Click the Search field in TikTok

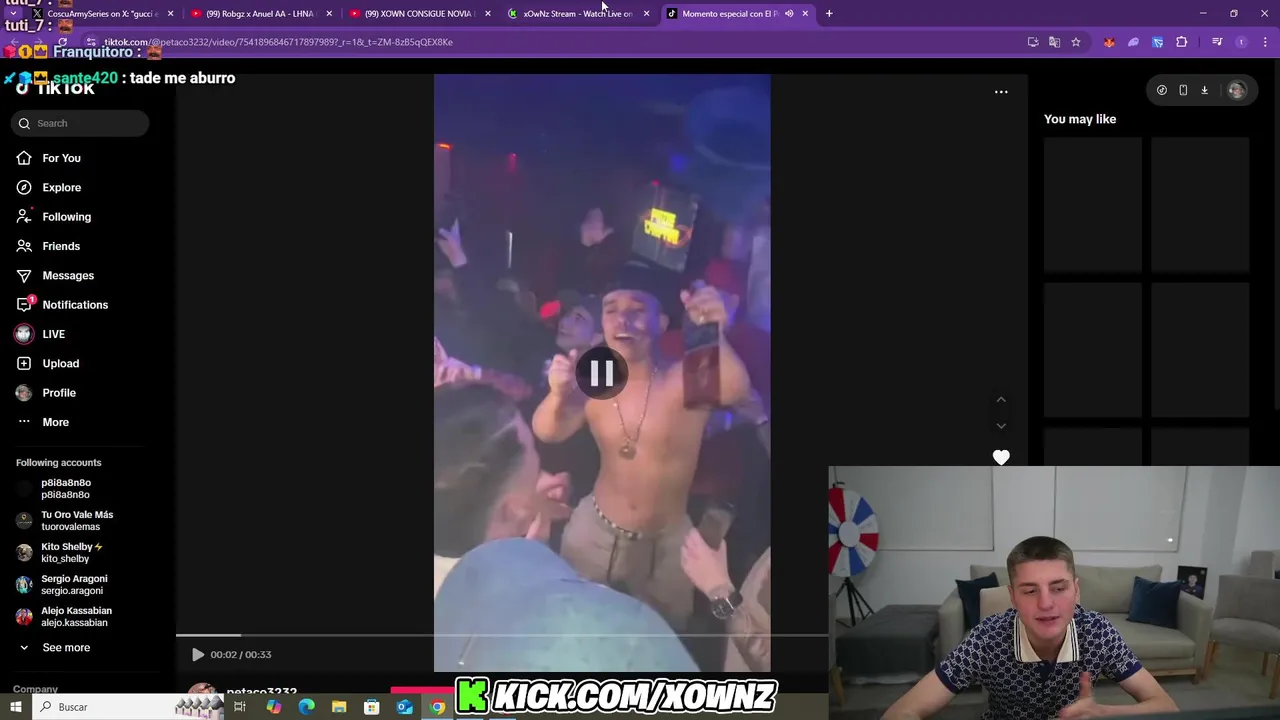pos(81,123)
